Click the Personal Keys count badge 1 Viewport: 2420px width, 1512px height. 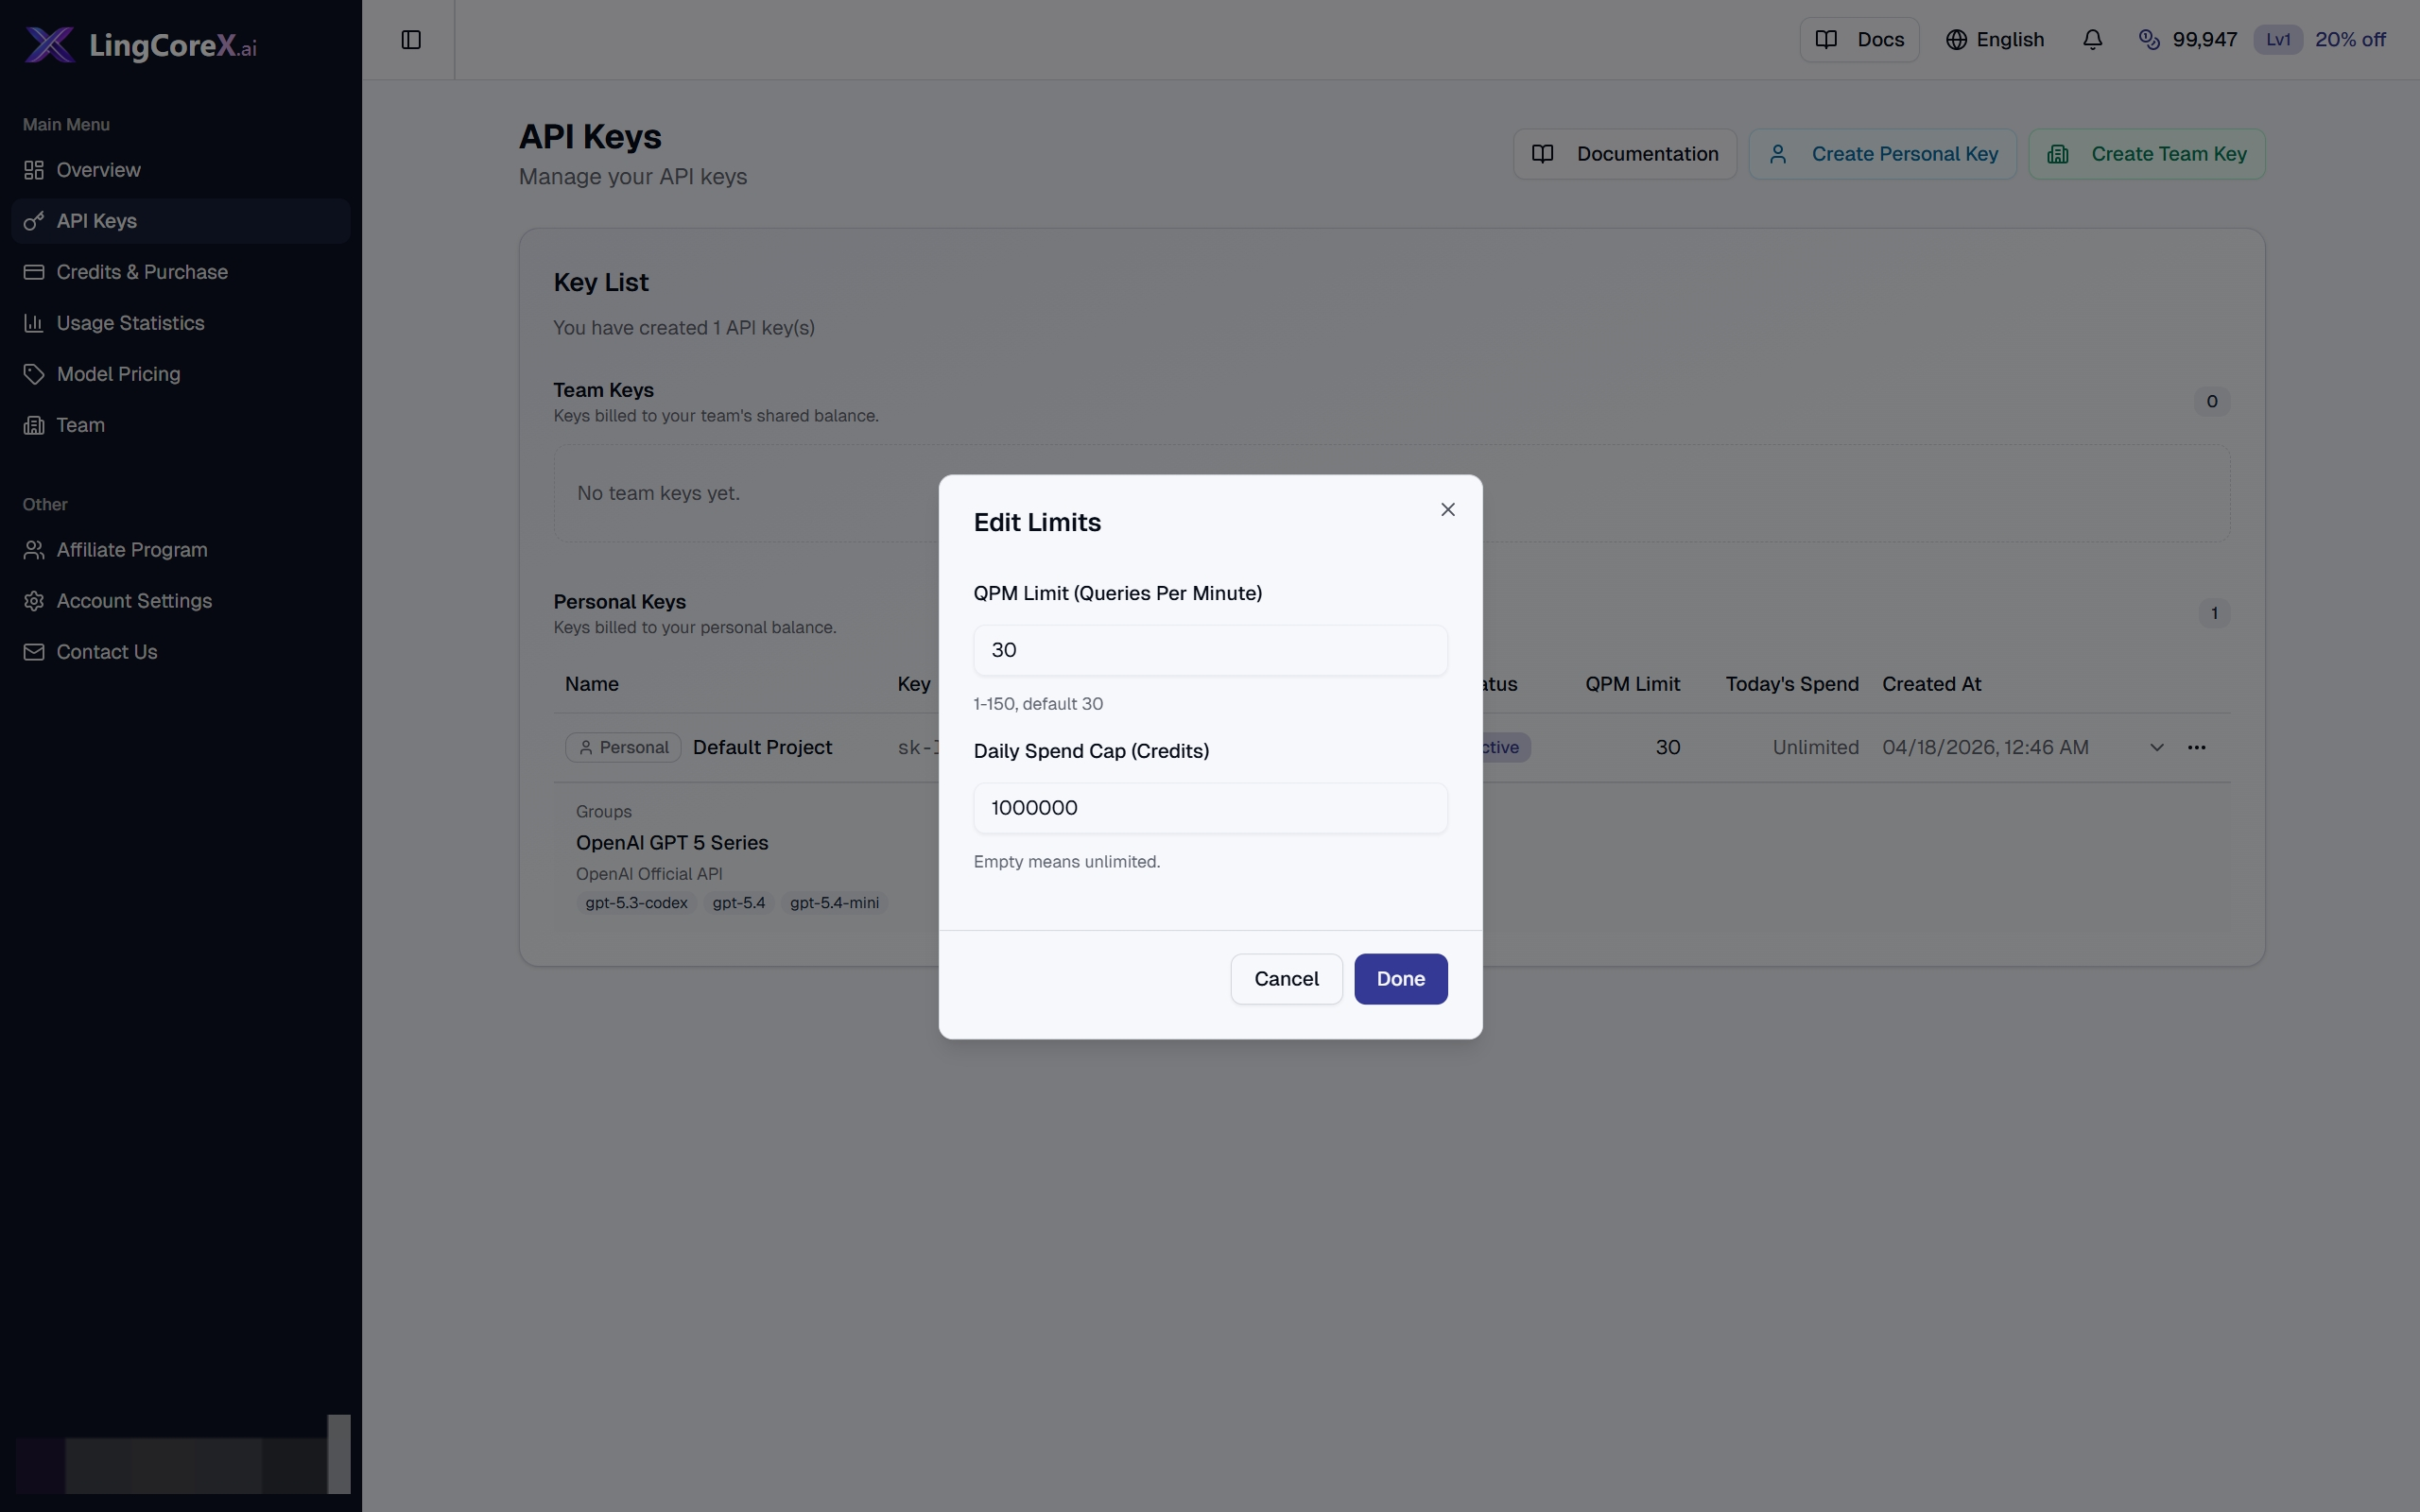coord(2213,614)
